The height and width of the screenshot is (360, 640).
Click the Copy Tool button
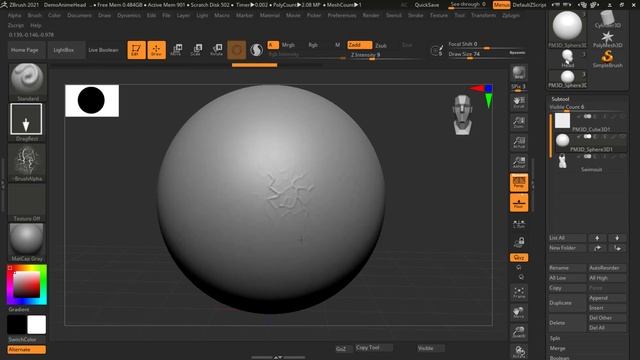(x=373, y=348)
